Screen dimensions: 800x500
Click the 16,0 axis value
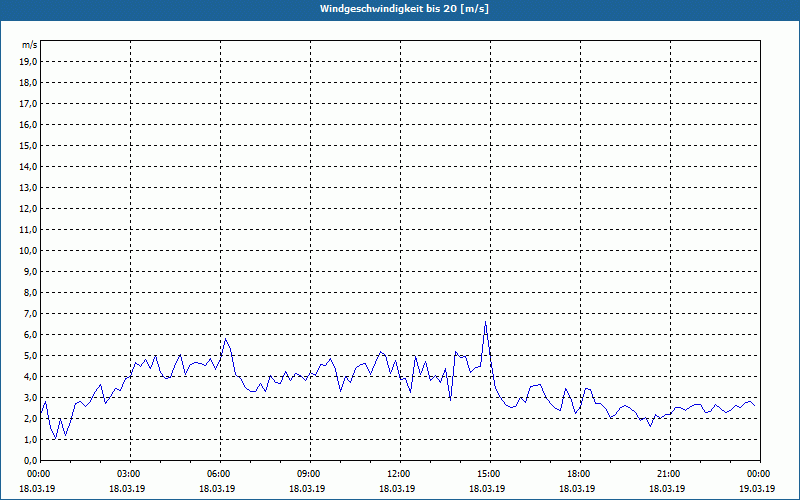(29, 124)
